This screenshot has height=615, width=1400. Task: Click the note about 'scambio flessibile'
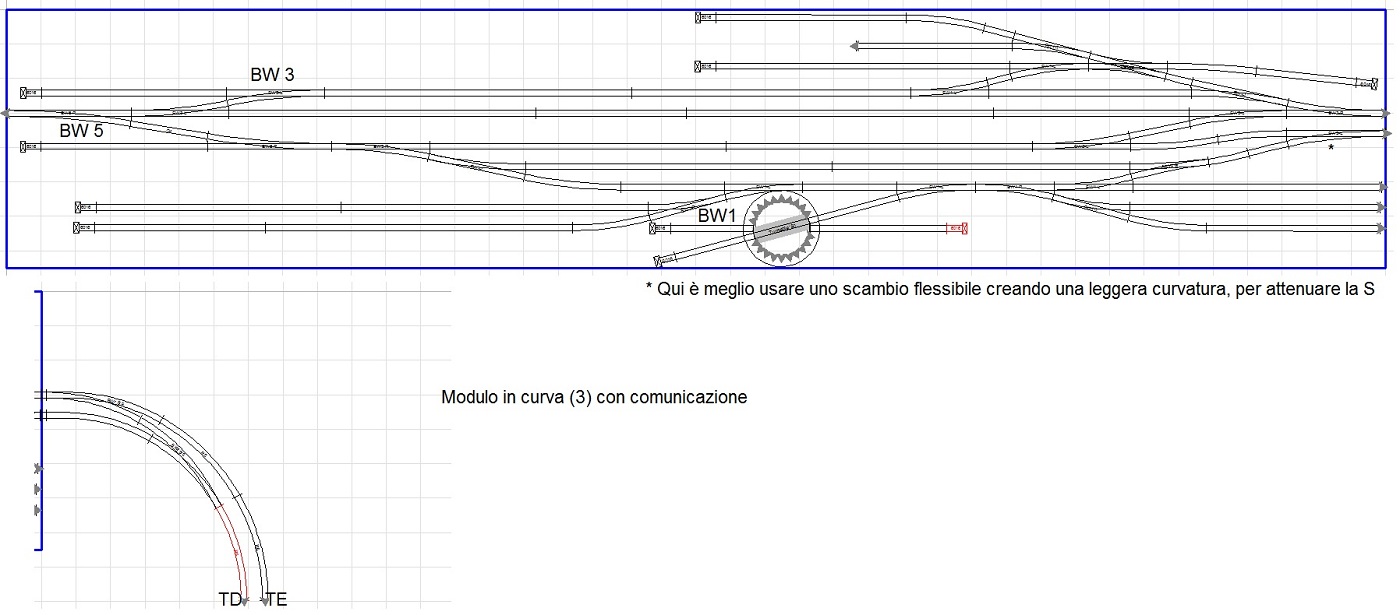point(1010,289)
